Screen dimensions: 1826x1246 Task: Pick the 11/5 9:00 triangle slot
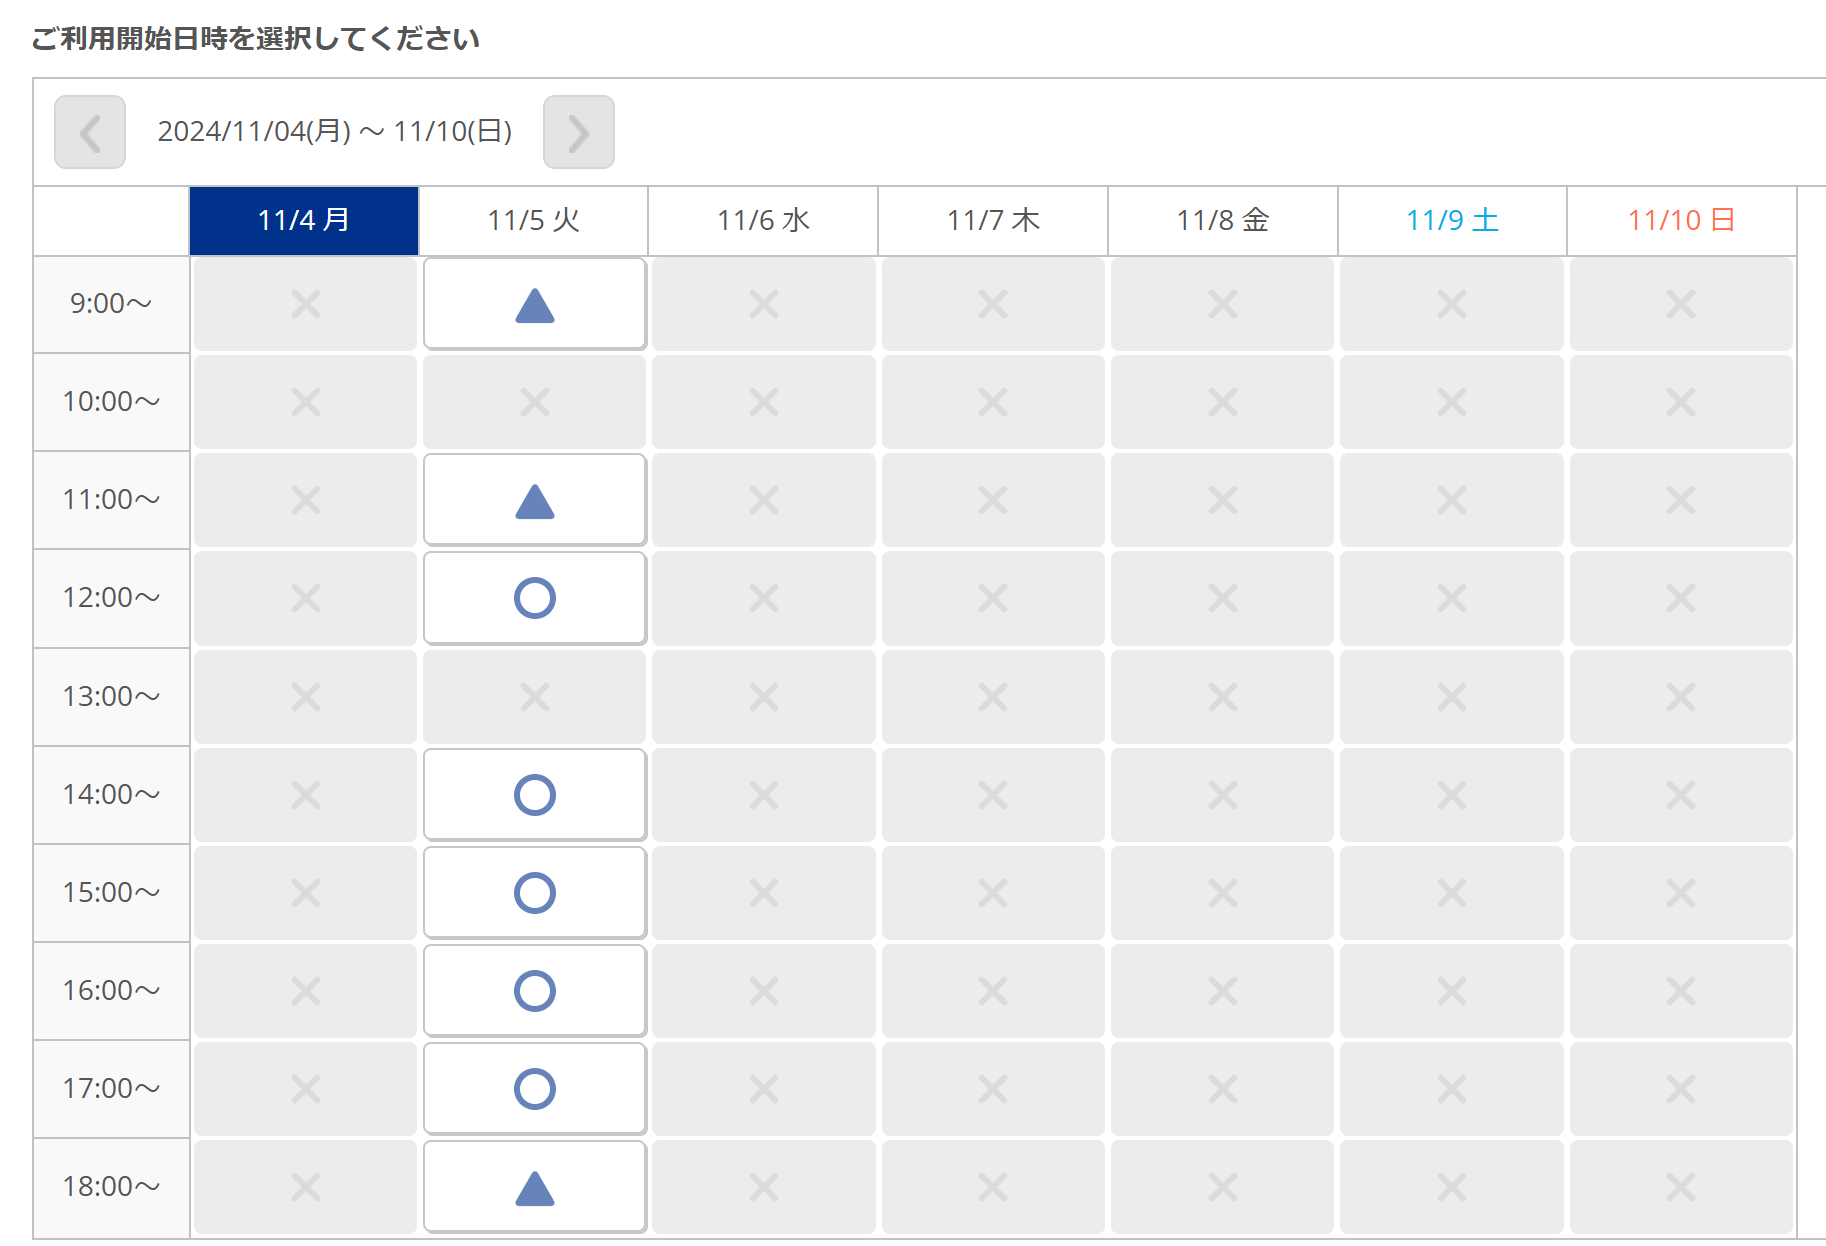[x=535, y=304]
